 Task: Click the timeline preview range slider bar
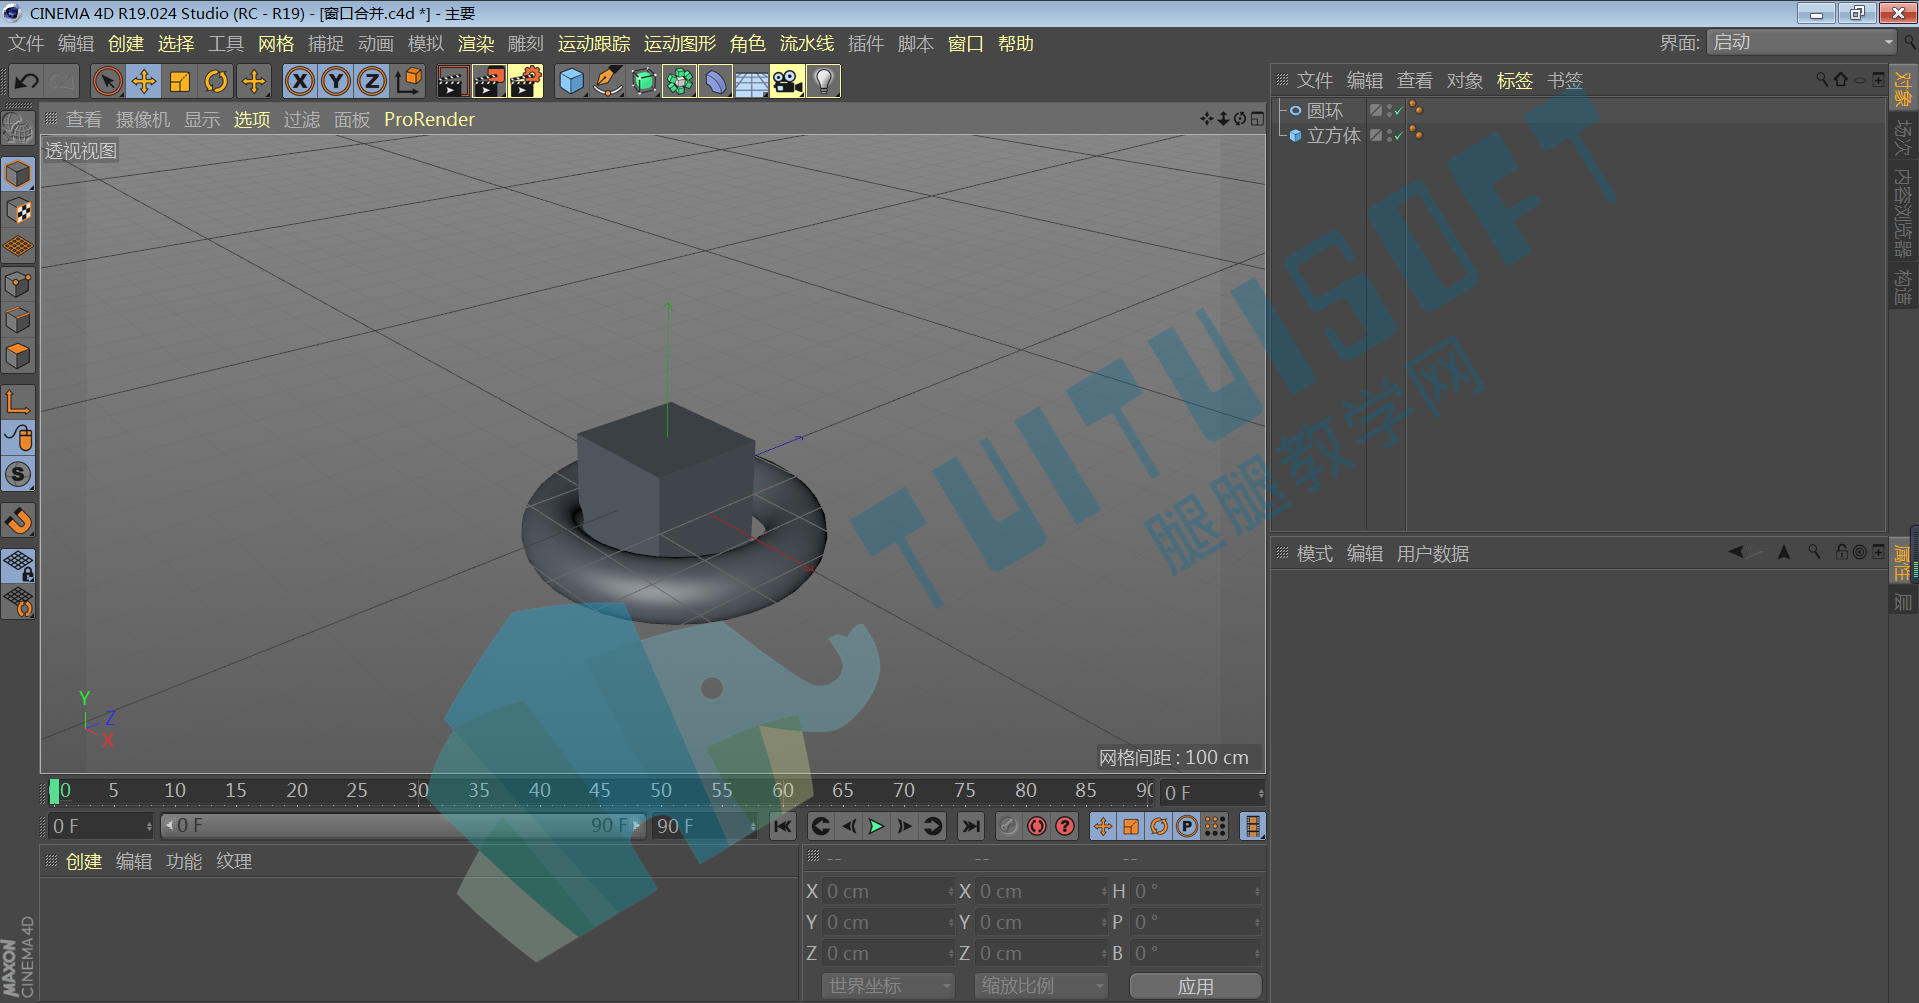(402, 826)
